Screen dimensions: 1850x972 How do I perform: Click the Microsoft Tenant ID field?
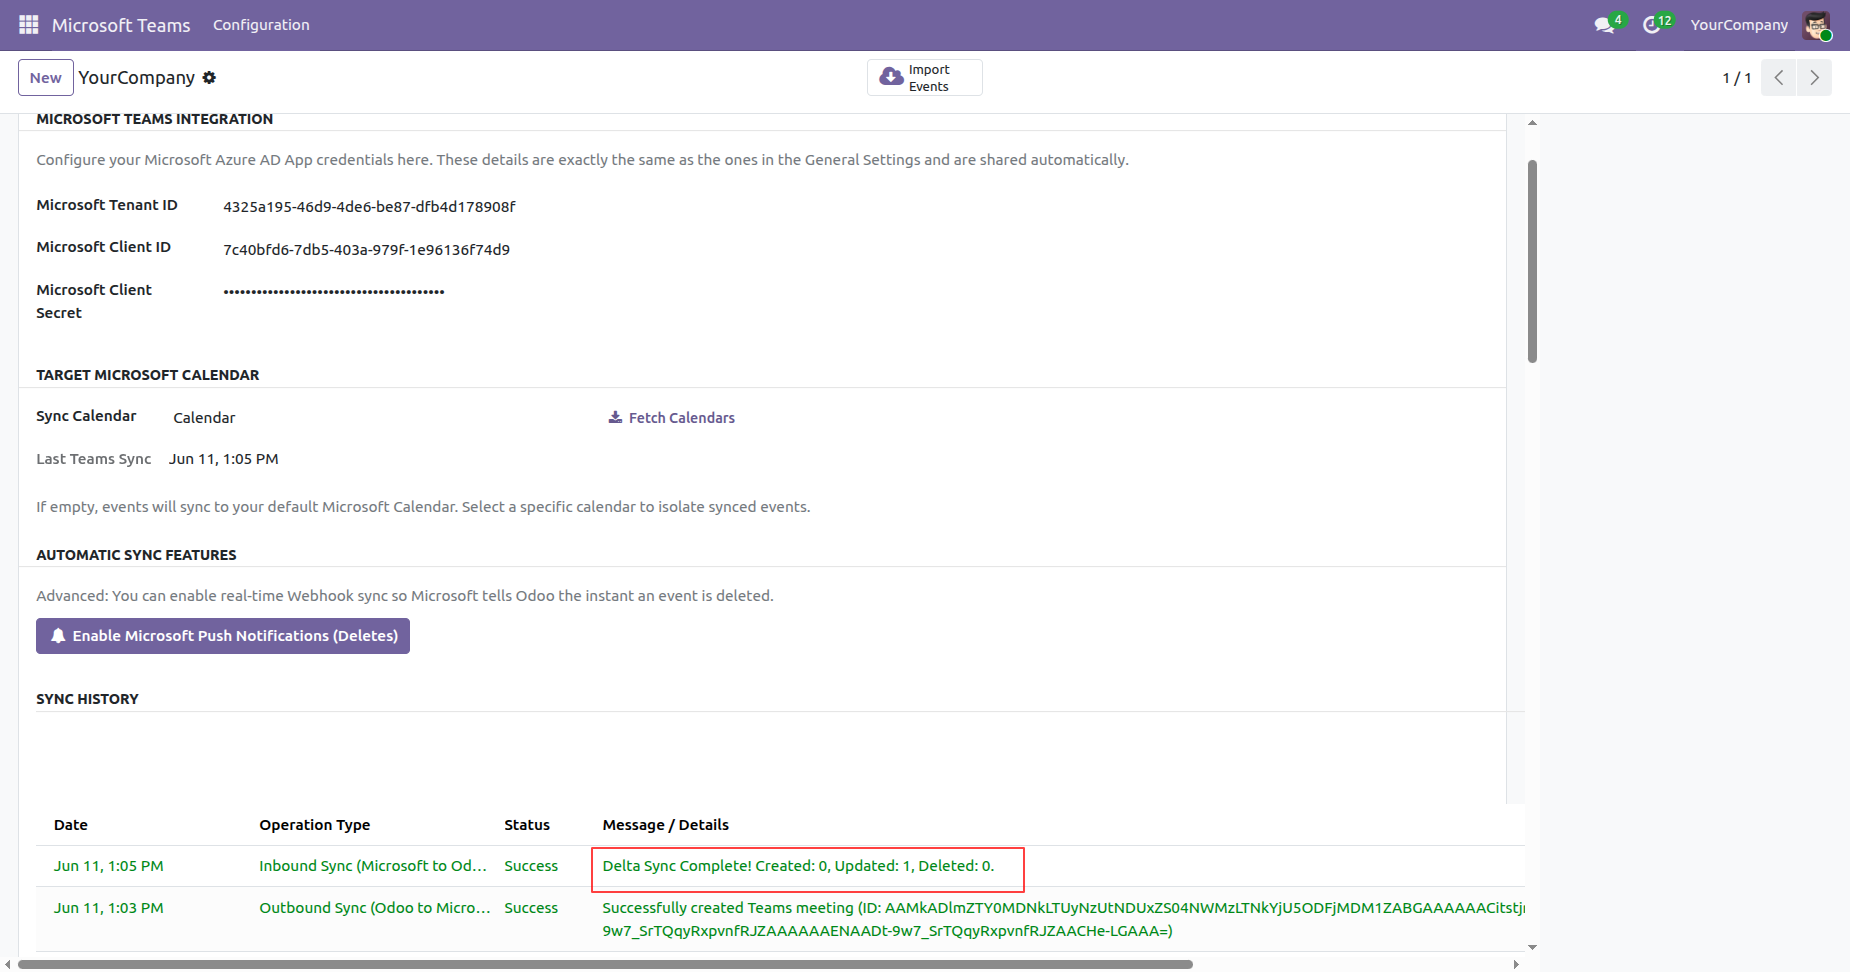tap(369, 207)
